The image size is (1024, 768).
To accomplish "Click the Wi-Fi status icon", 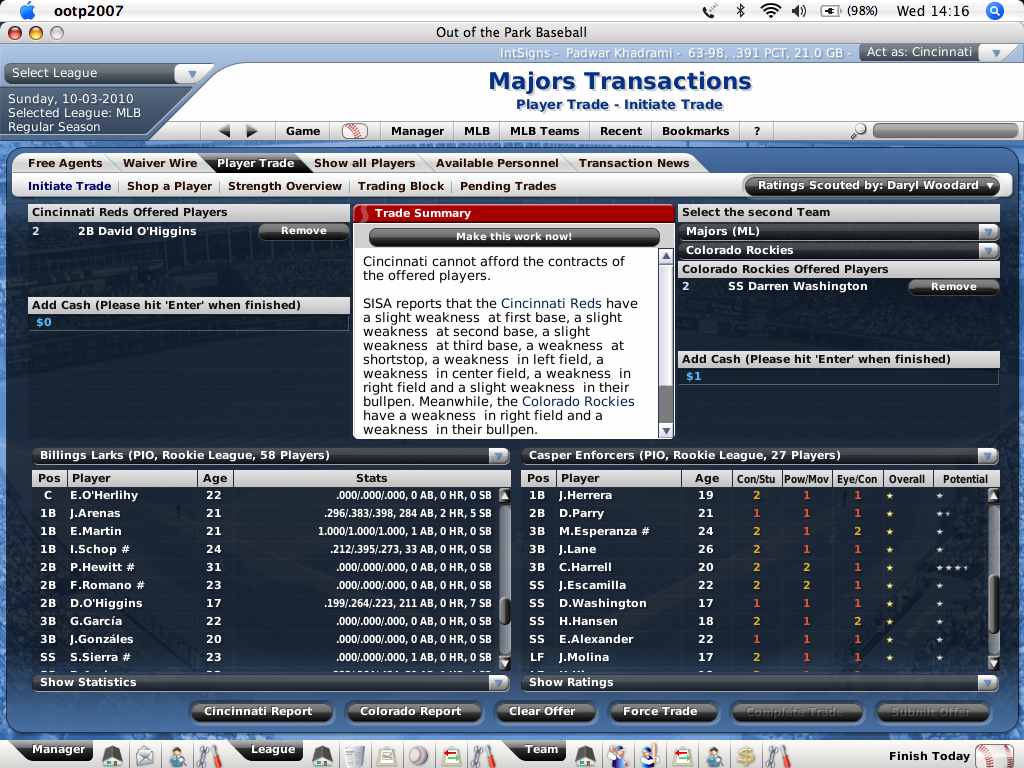I will 771,11.
